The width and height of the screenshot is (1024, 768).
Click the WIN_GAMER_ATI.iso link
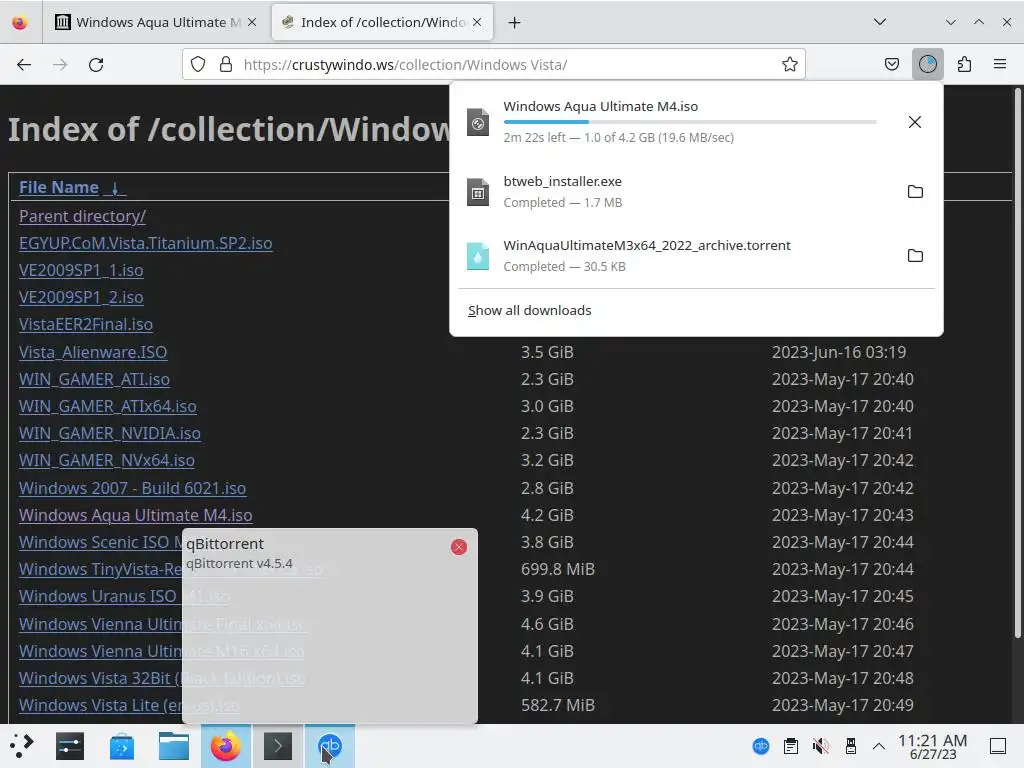click(x=94, y=379)
